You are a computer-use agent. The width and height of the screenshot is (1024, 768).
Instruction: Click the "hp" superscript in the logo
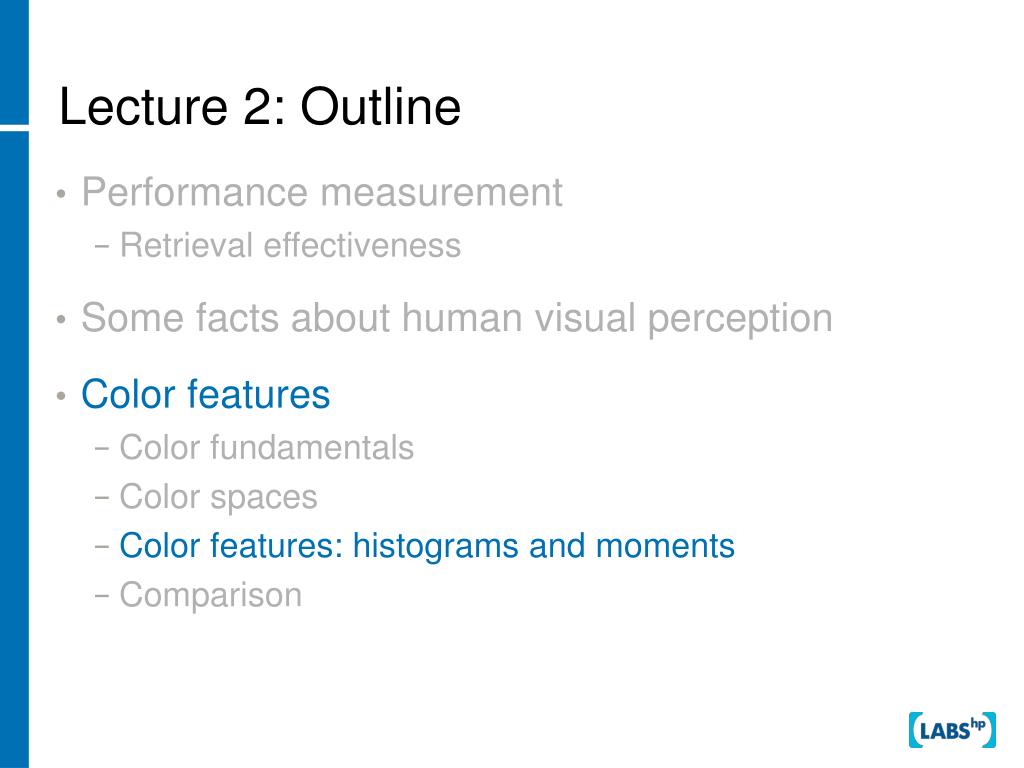pyautogui.click(x=978, y=723)
